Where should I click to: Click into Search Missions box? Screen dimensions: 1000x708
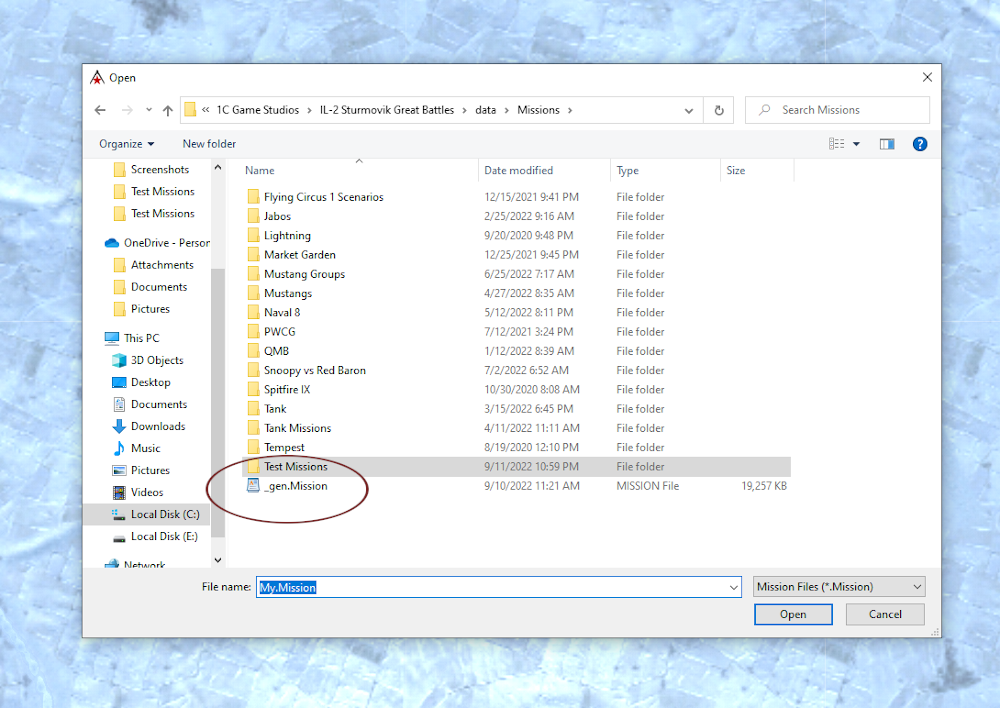pos(837,110)
